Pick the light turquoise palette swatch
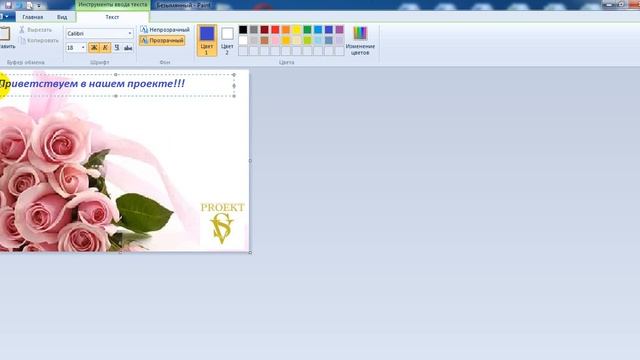Screen dimensions: 640x360 pyautogui.click(x=318, y=40)
